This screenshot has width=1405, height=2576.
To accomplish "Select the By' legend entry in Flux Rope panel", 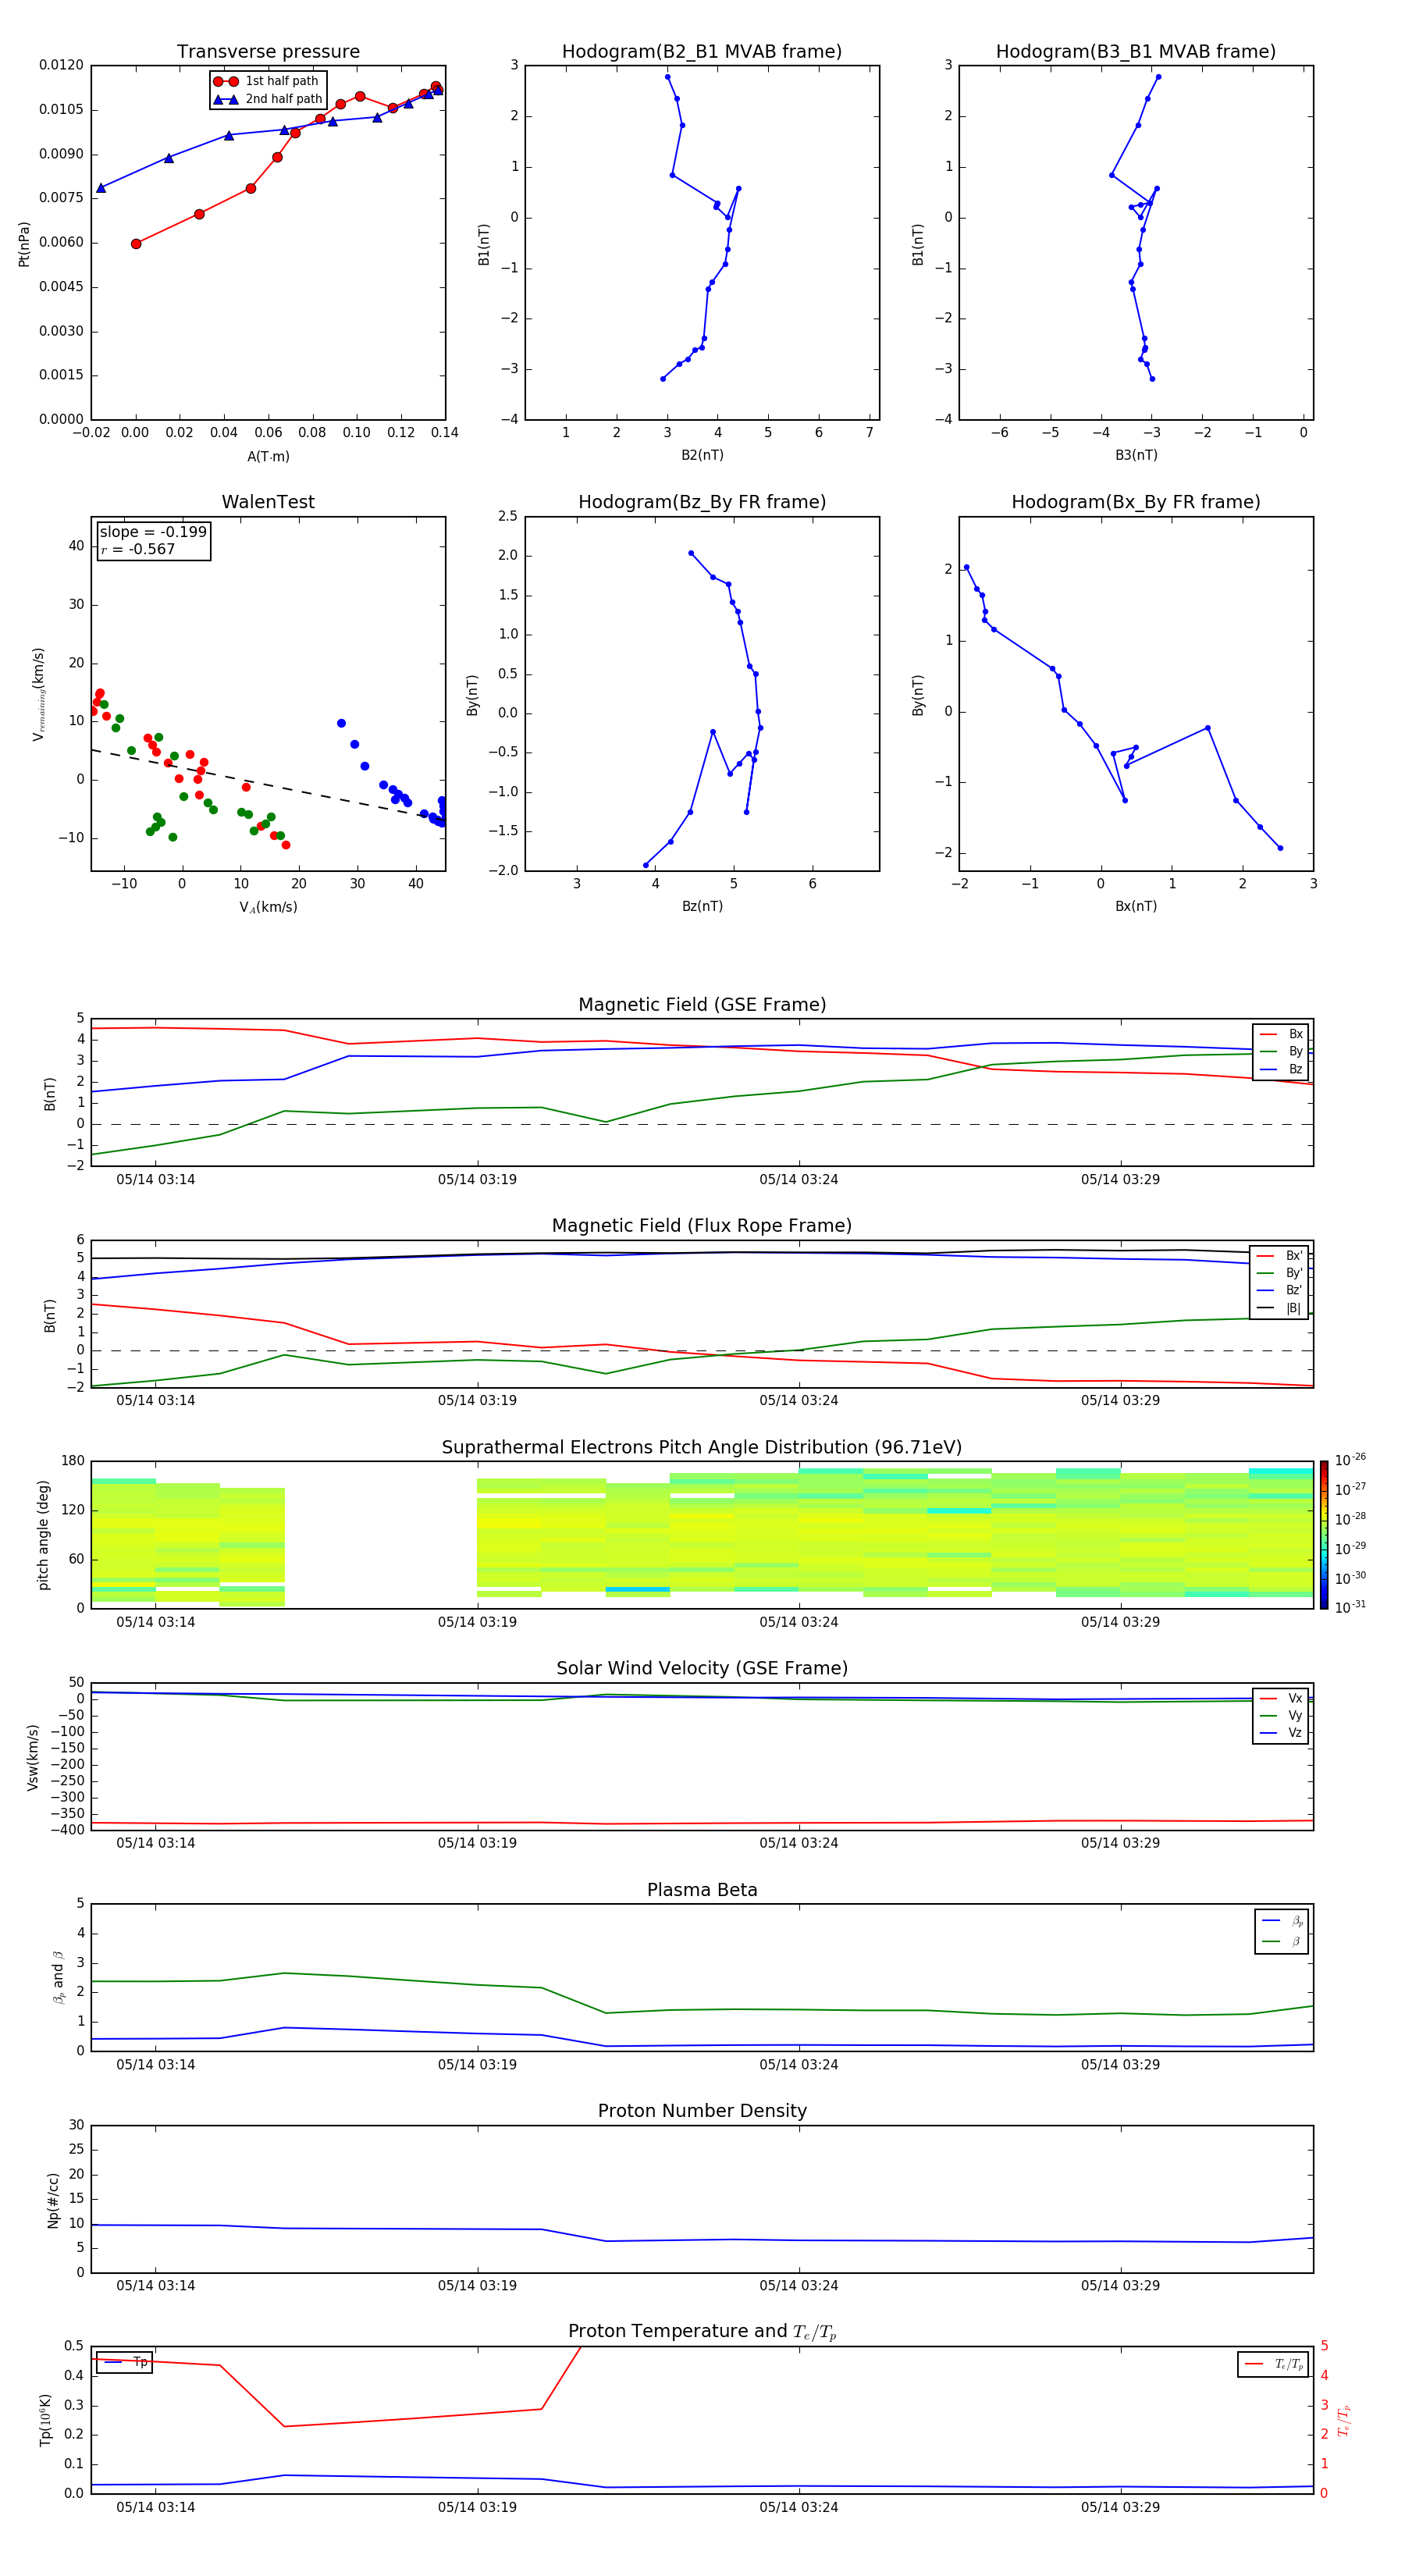I will (x=1280, y=1273).
